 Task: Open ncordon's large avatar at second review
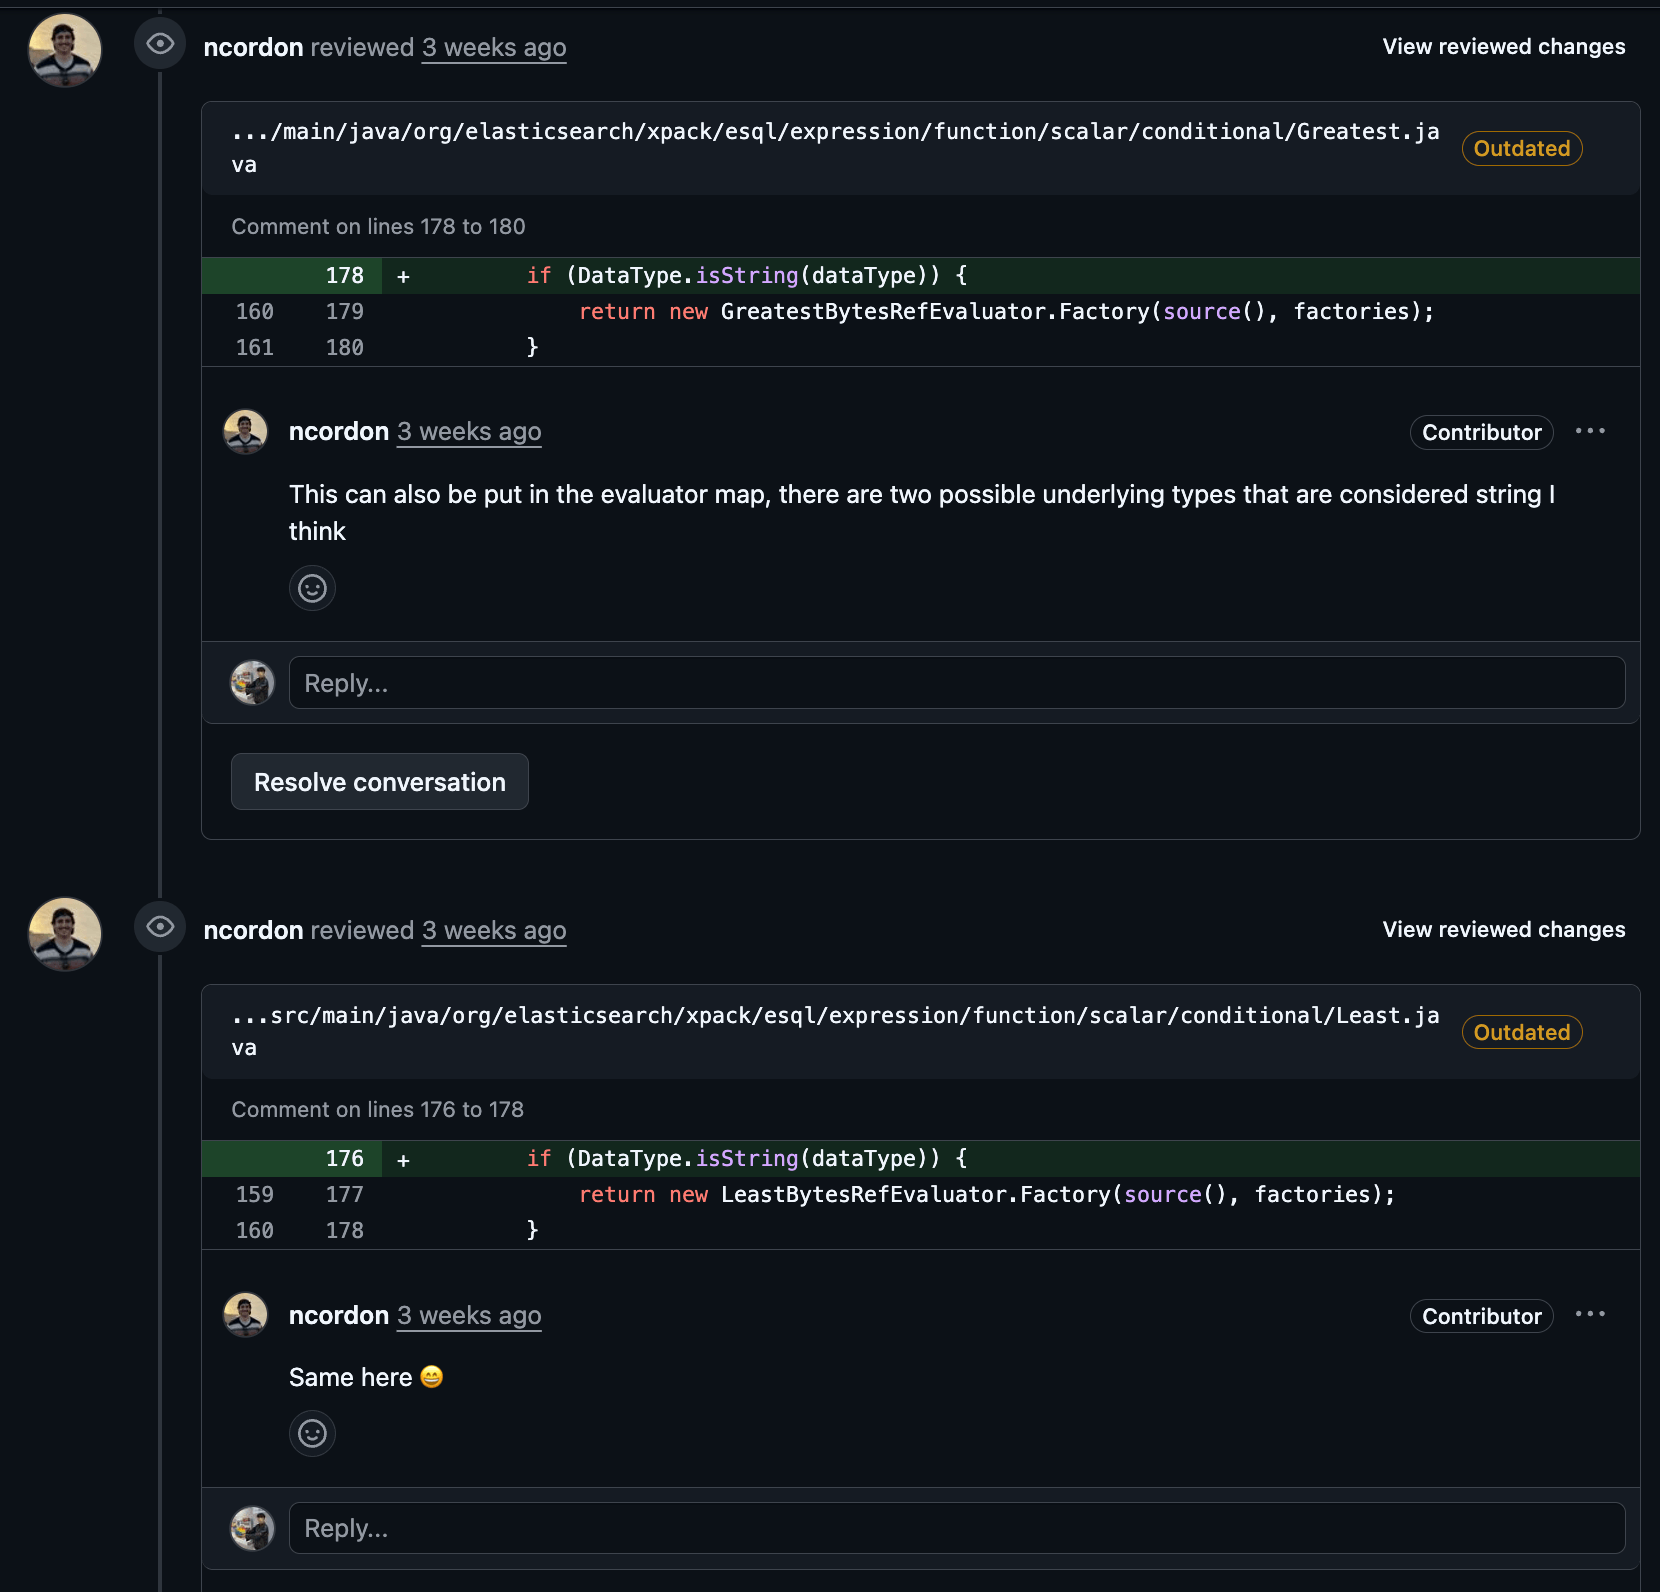[65, 933]
